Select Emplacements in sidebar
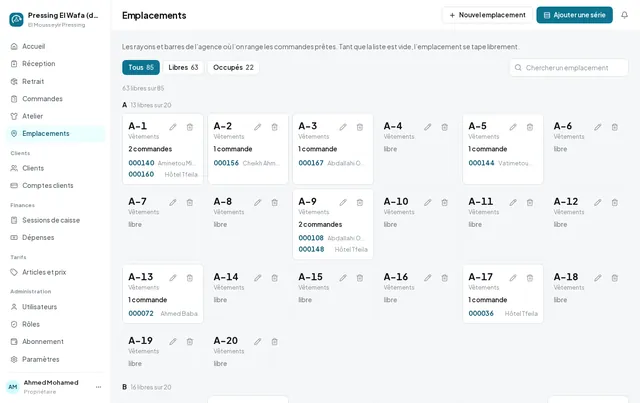This screenshot has width=640, height=403. pyautogui.click(x=55, y=134)
